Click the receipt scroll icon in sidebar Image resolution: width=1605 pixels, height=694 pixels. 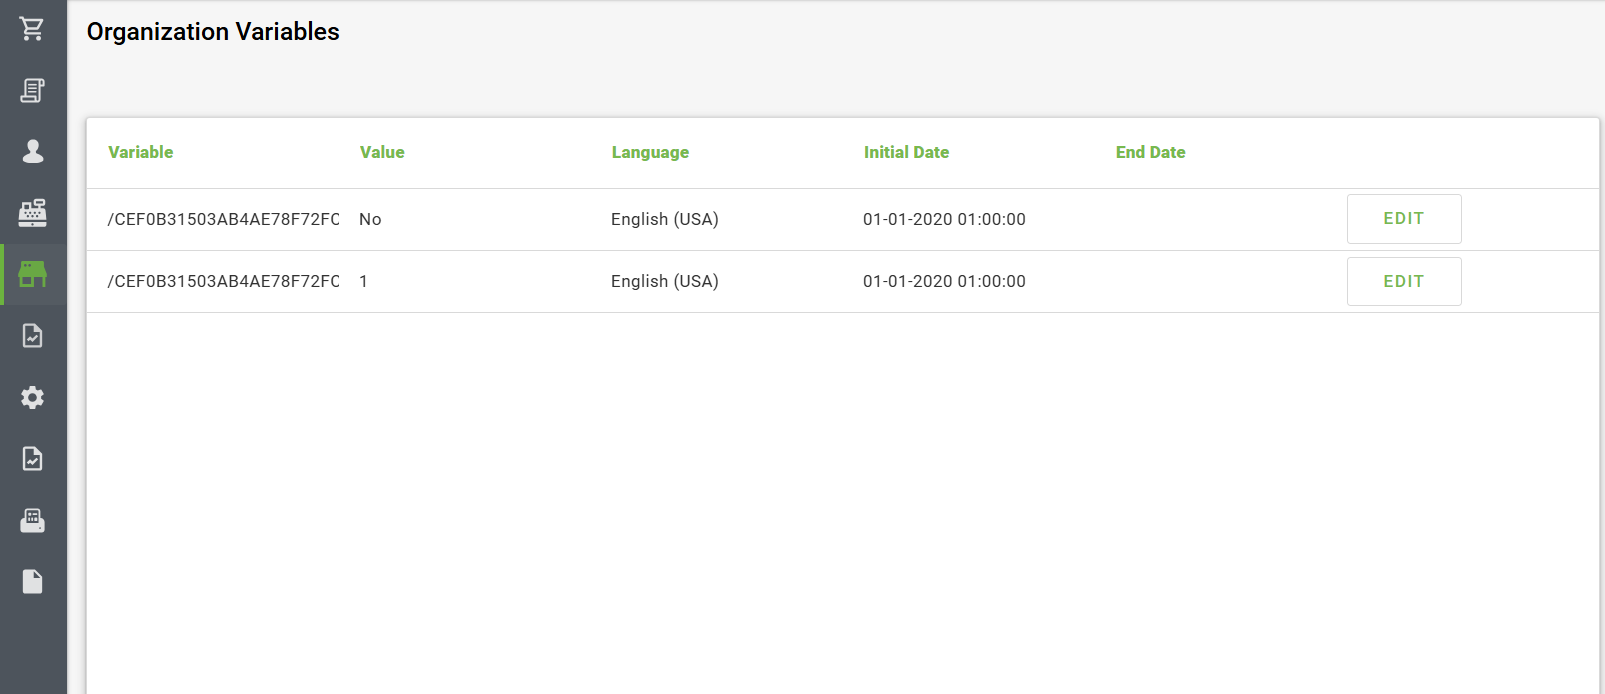[32, 91]
